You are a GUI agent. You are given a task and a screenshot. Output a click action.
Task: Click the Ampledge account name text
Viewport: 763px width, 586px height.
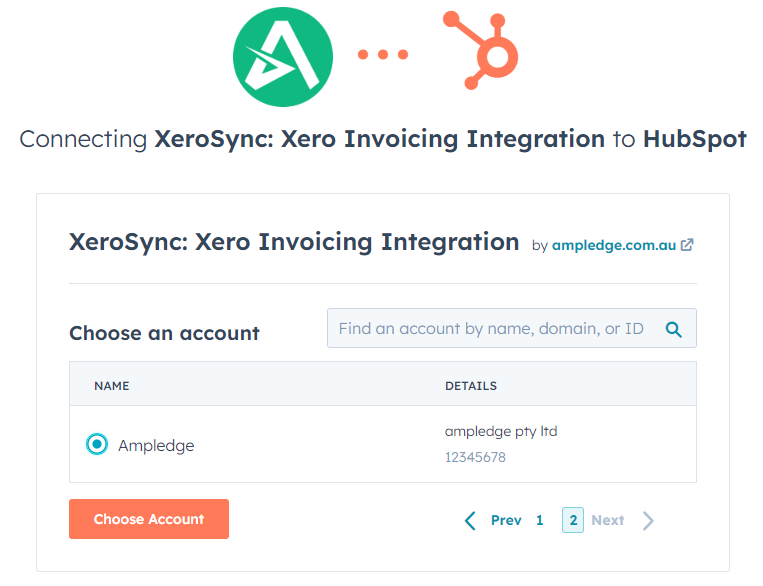coord(156,445)
